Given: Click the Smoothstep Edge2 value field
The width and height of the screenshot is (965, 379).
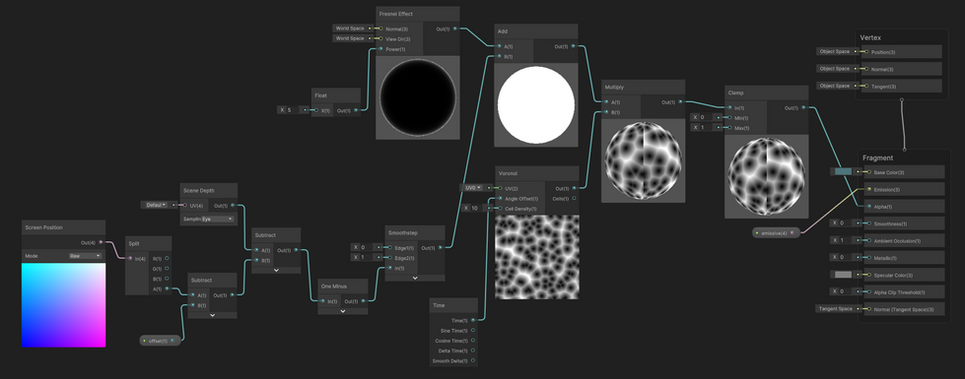Looking at the screenshot, I should point(366,257).
